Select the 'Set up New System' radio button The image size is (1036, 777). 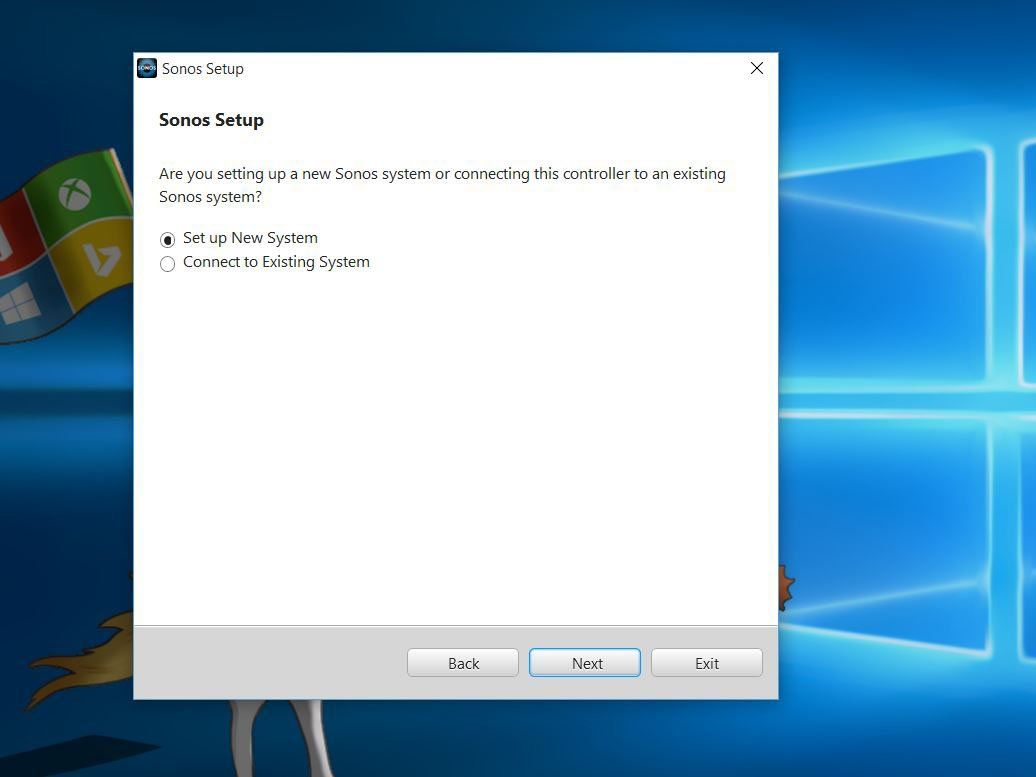[167, 239]
